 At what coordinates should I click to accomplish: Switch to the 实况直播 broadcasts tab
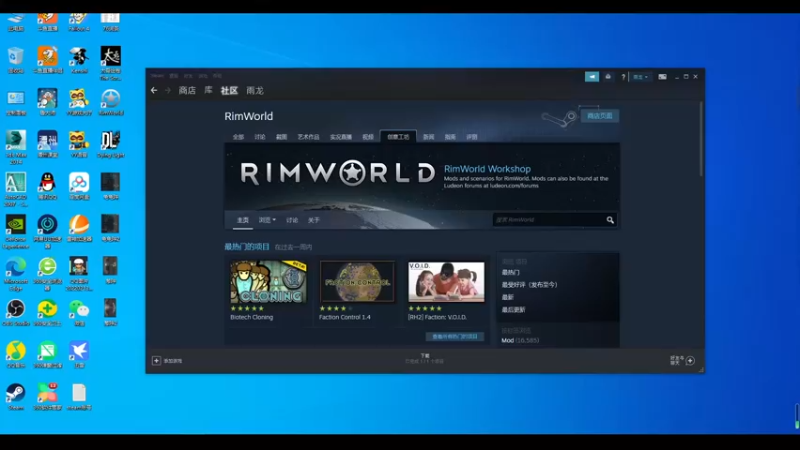341,137
